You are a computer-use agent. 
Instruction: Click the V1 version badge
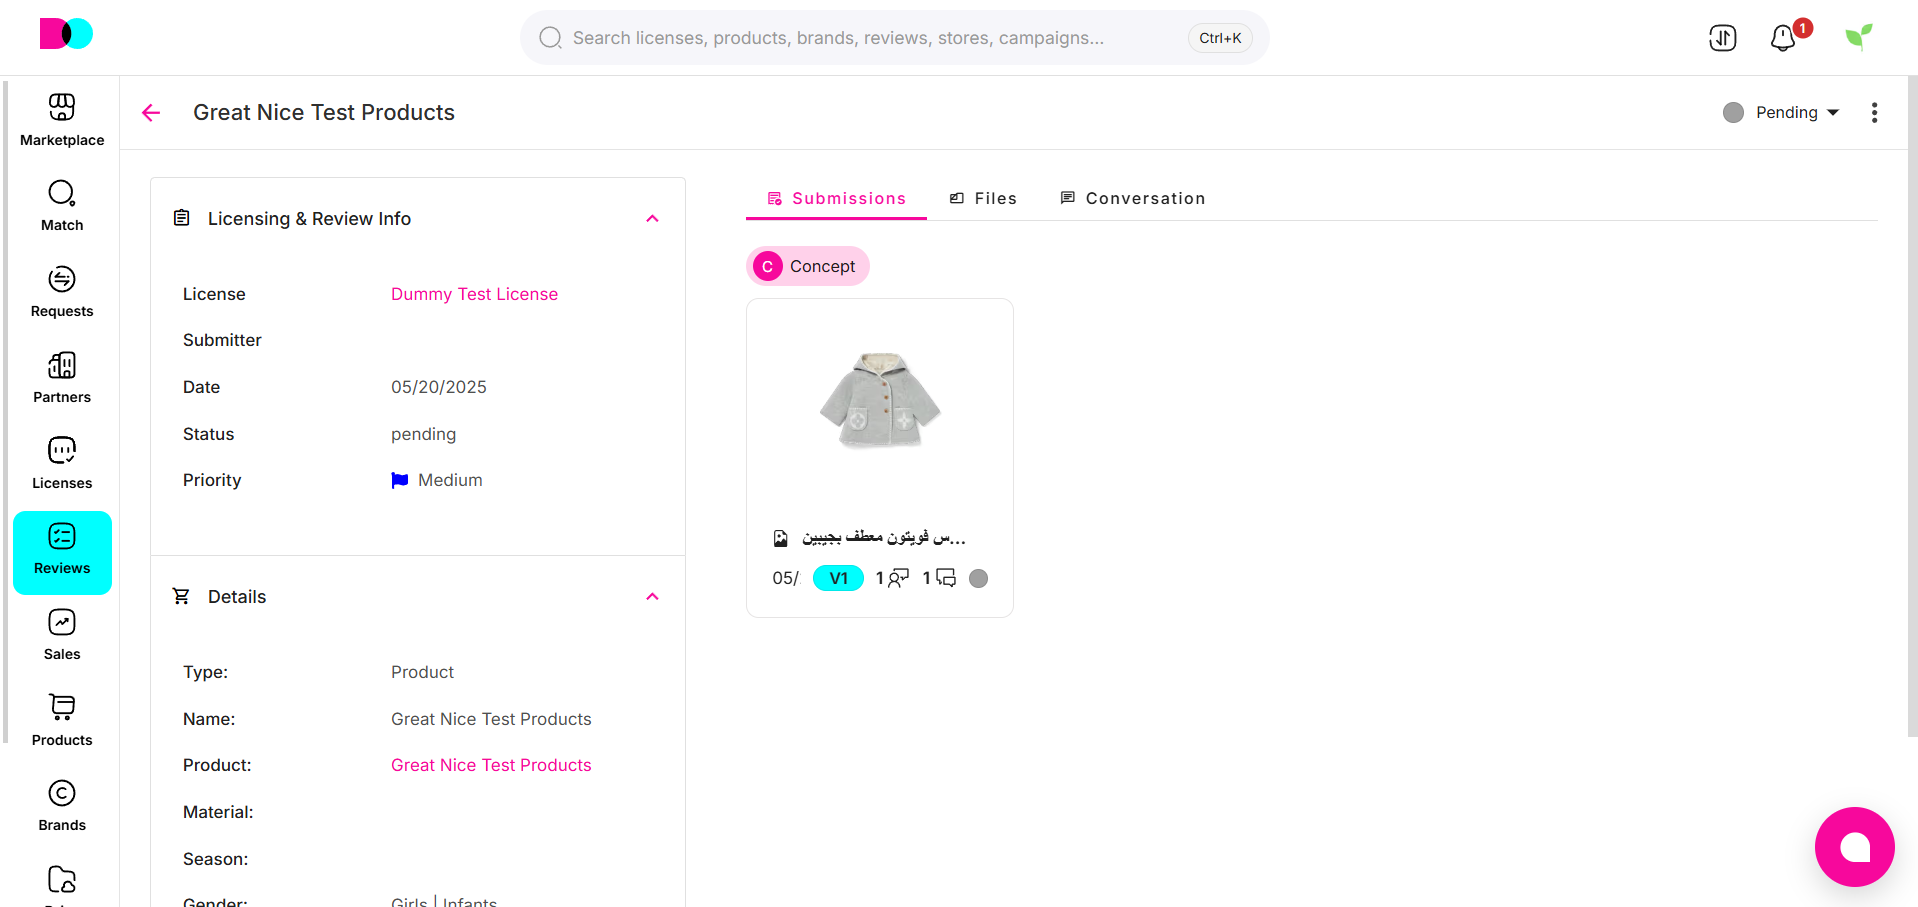coord(838,578)
